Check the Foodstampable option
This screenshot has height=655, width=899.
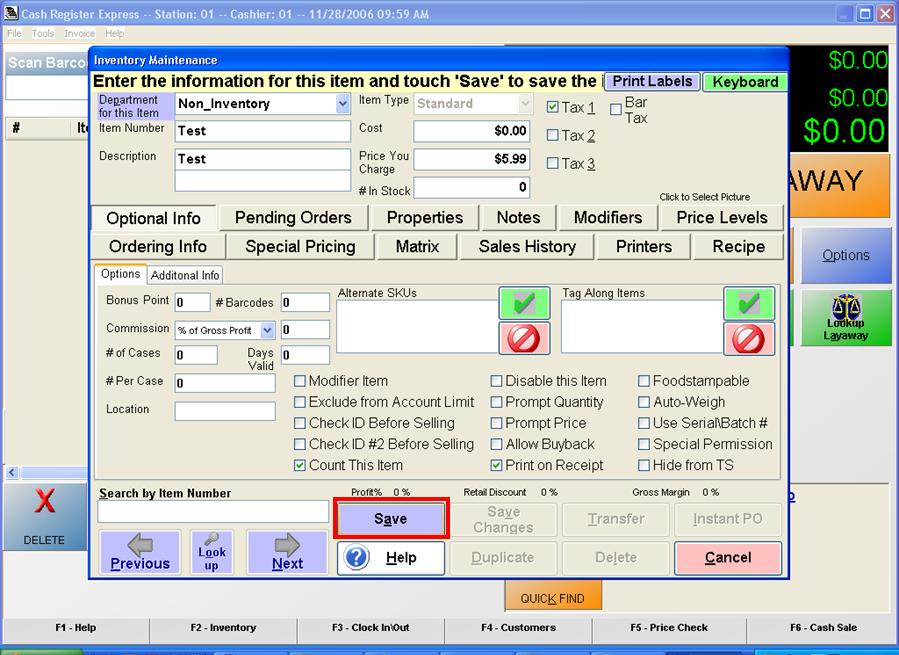coord(644,381)
